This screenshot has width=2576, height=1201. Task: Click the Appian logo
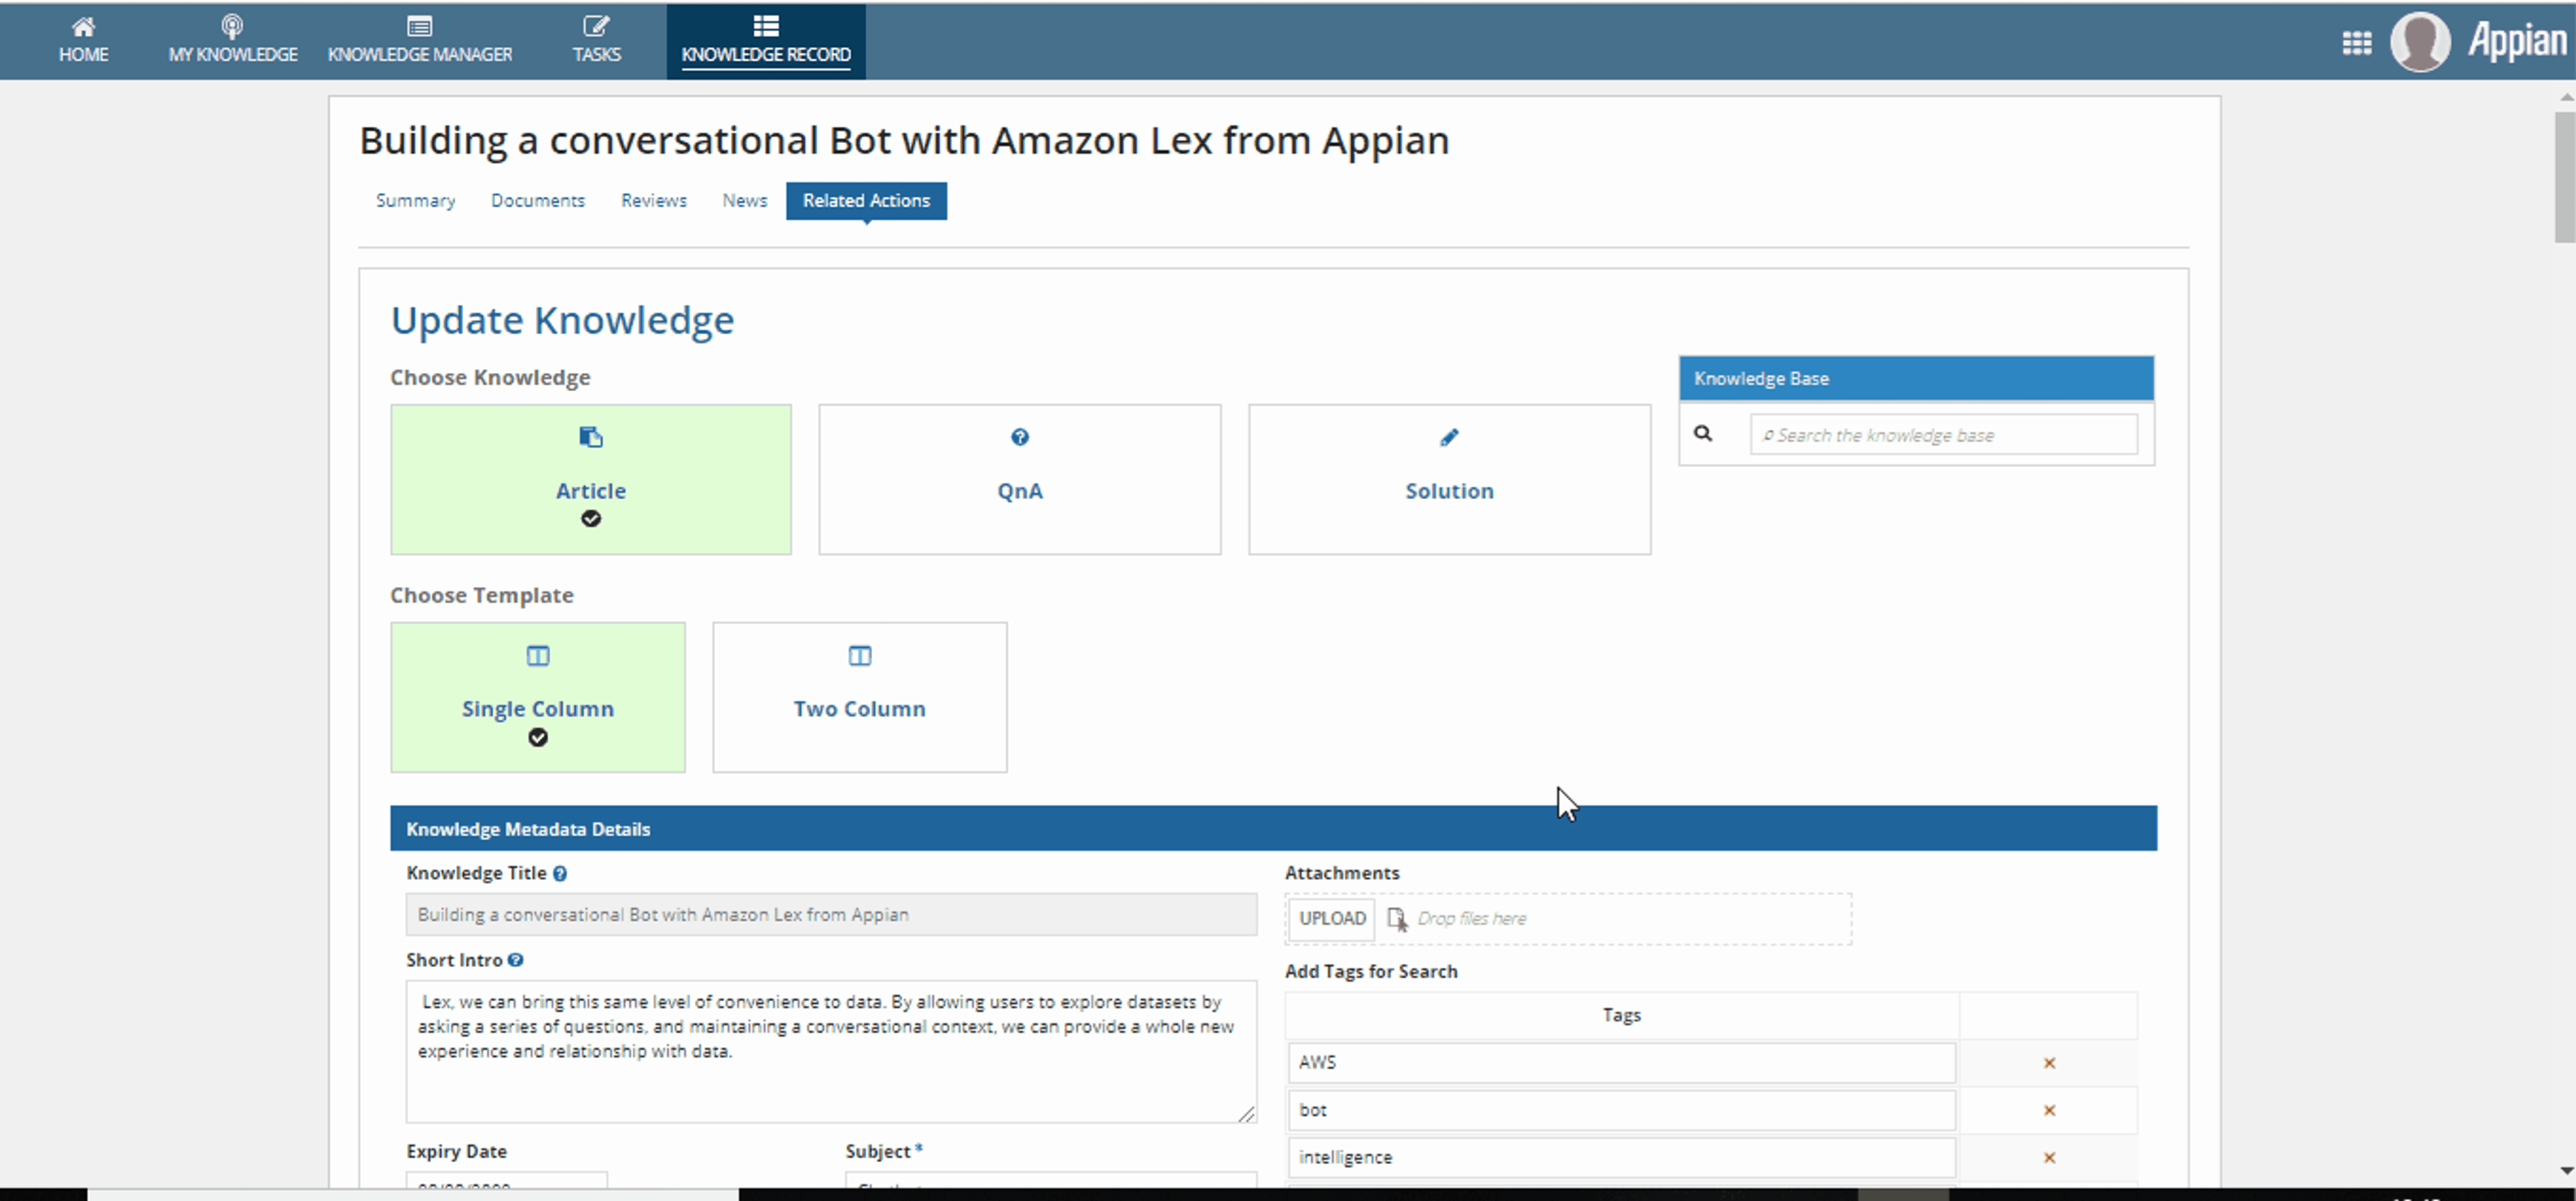2518,41
